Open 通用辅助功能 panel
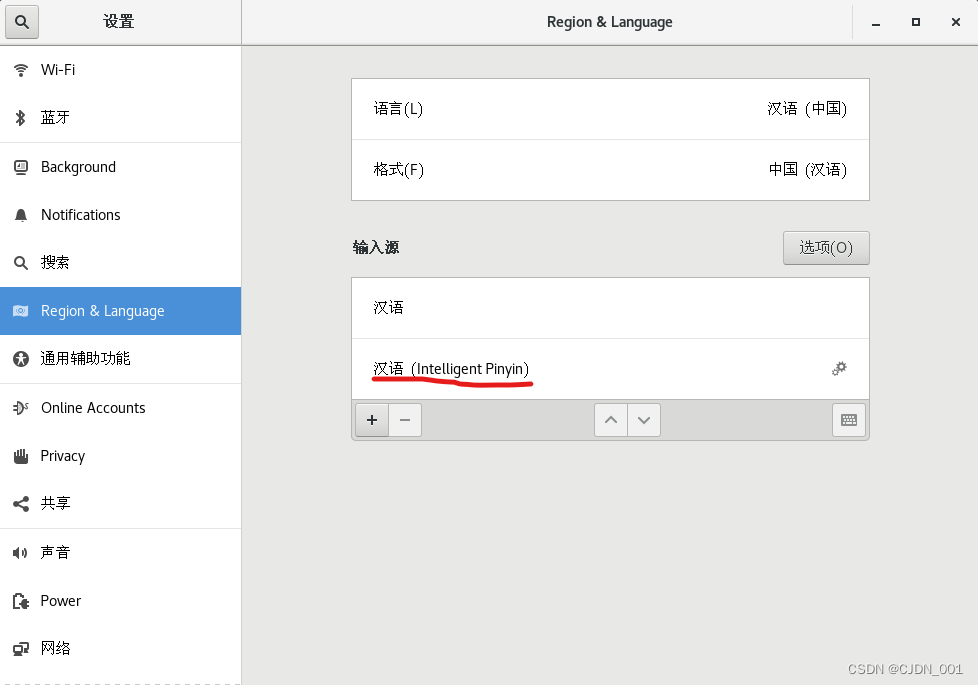 click(120, 359)
